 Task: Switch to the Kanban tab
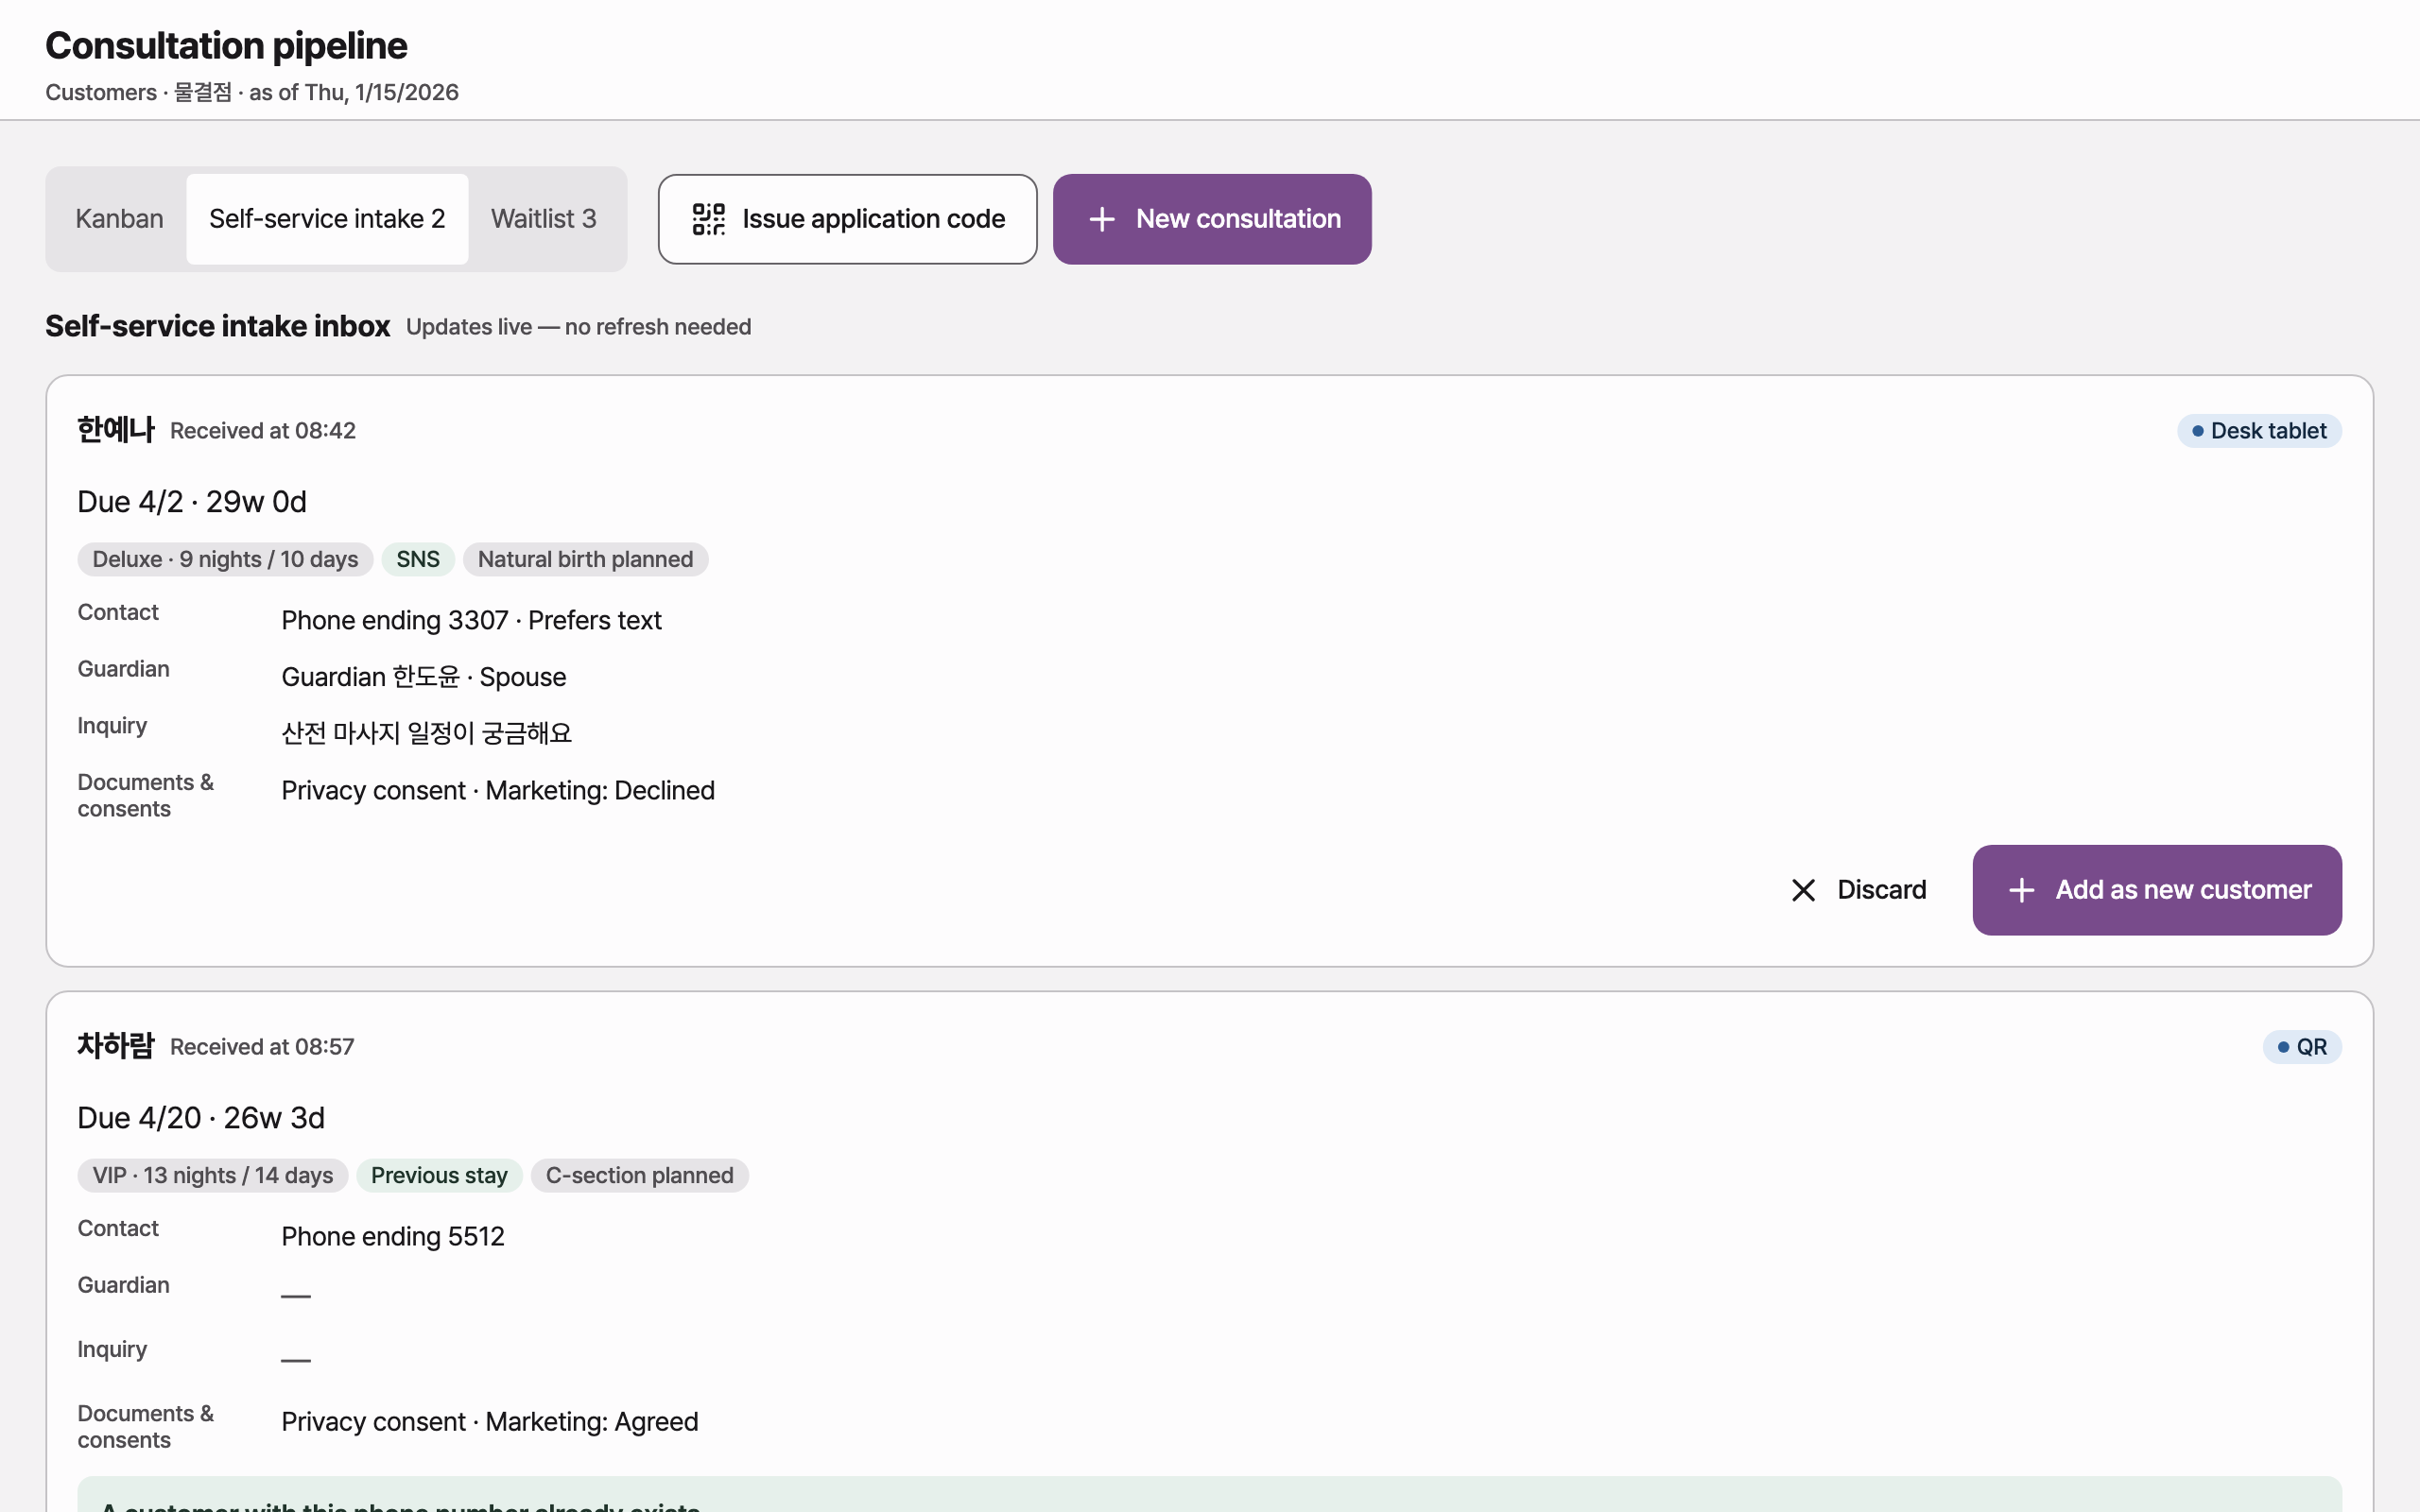119,219
